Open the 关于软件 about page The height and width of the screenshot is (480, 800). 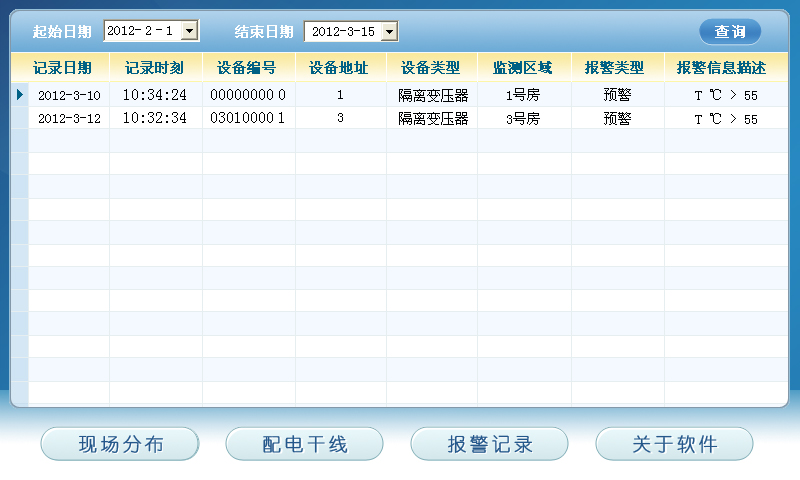tap(675, 444)
